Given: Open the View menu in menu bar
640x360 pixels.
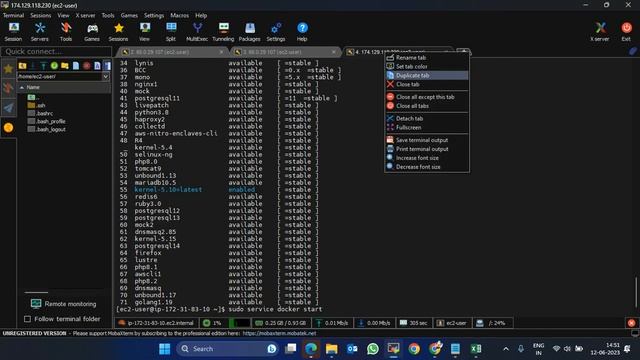Looking at the screenshot, I should [63, 16].
